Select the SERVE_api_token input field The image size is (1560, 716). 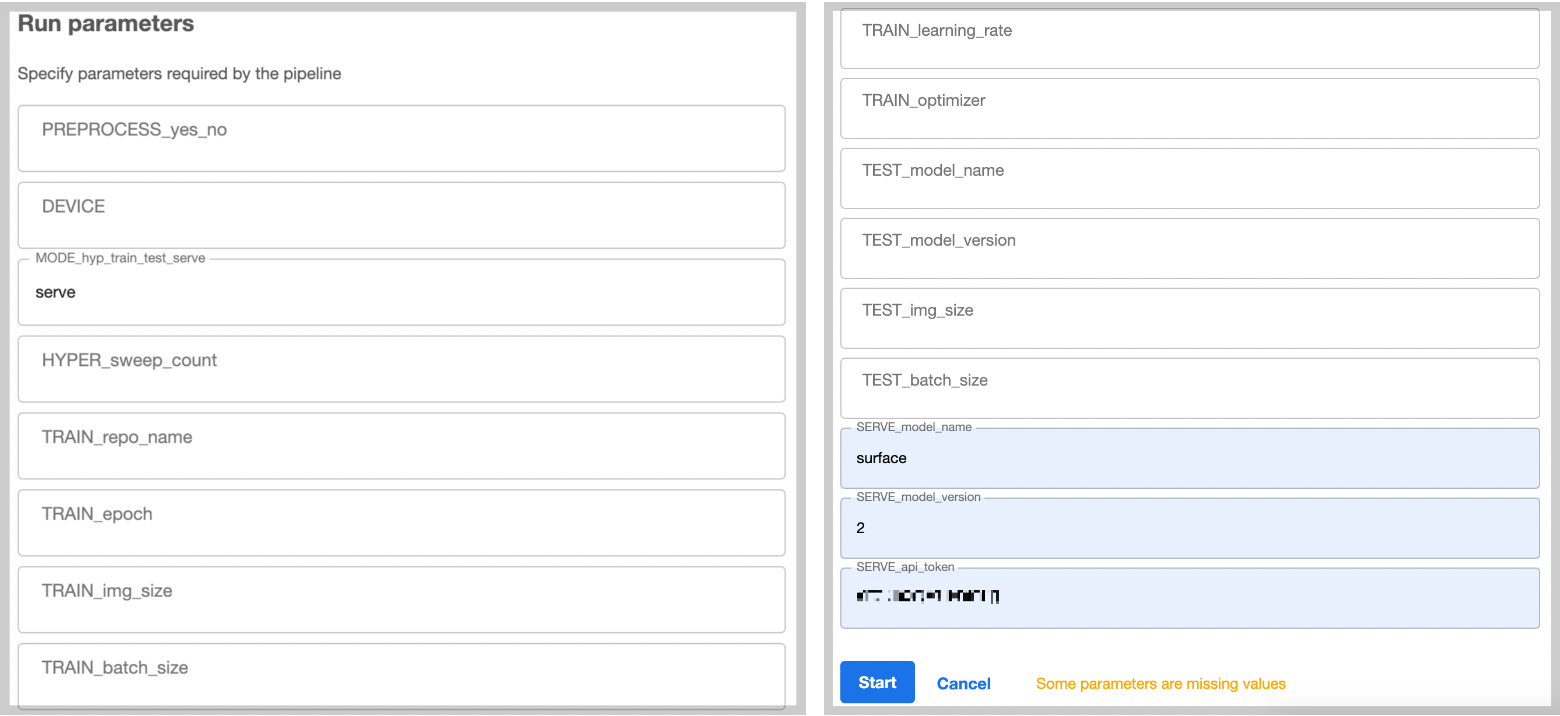[x=1189, y=598]
